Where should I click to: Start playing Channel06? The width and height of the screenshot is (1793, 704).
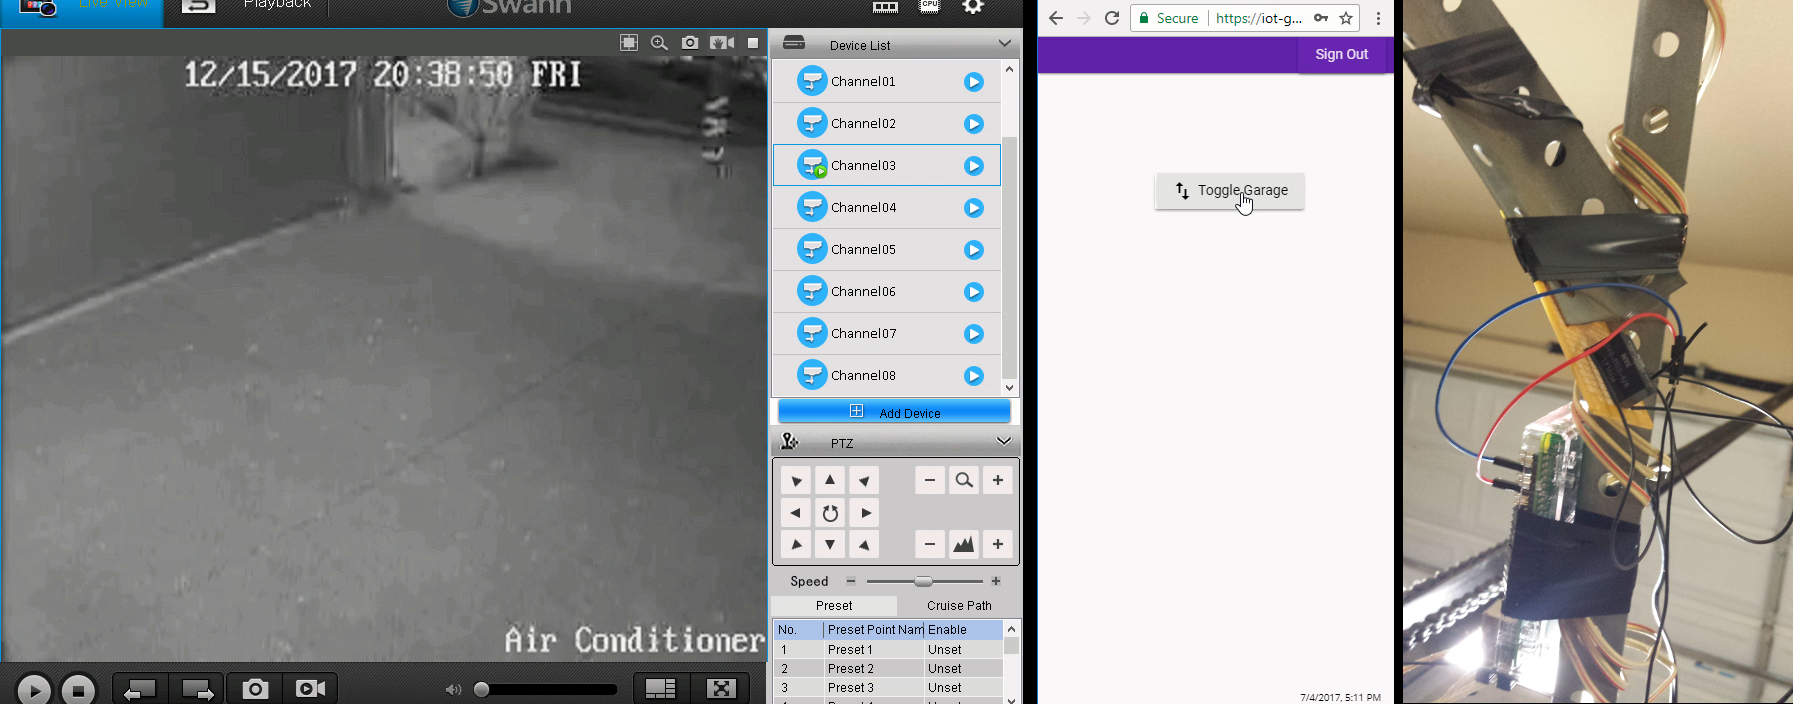pos(973,292)
